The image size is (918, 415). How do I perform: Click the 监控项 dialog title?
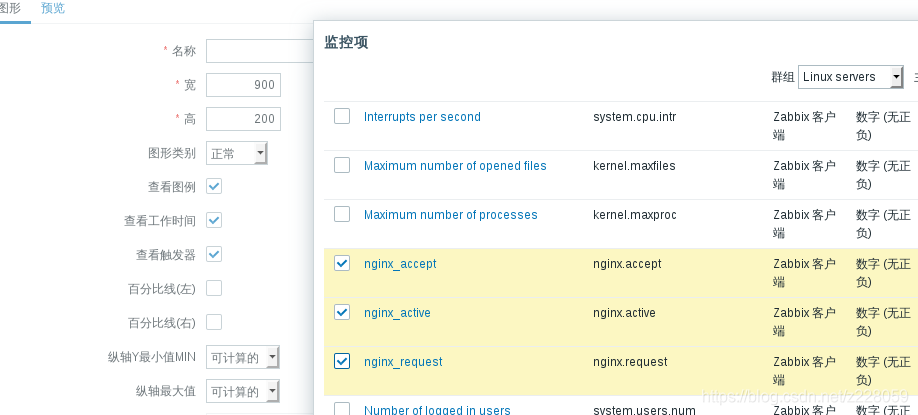point(346,42)
